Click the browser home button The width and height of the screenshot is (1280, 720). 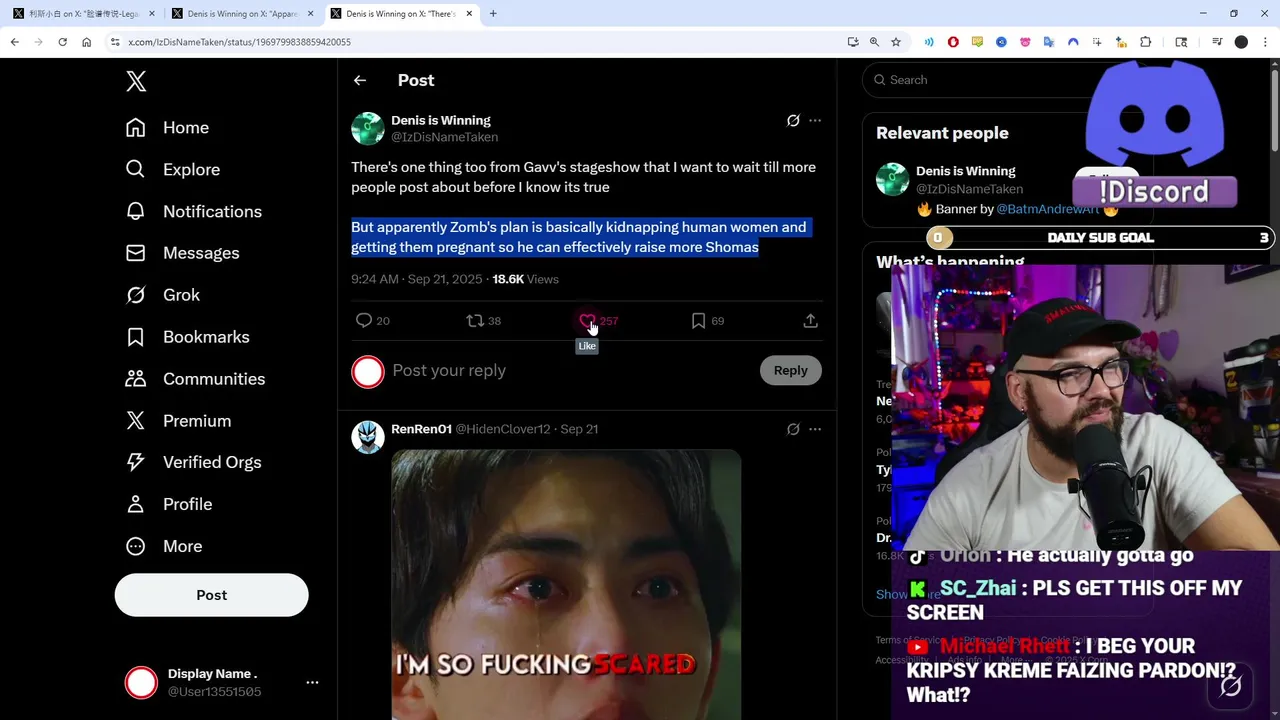(x=86, y=42)
